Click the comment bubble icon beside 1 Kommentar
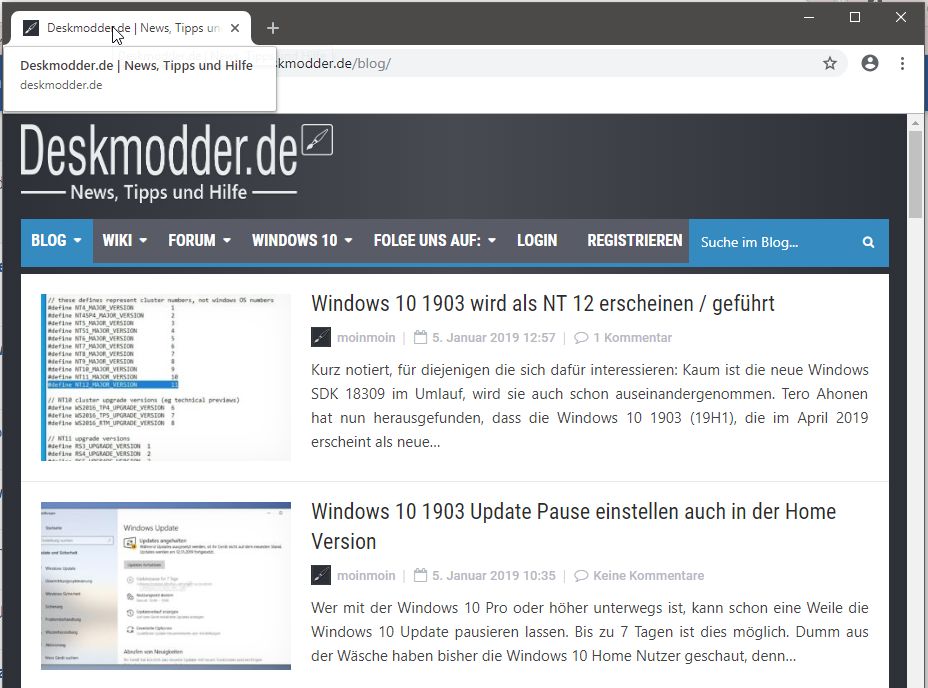 [581, 337]
